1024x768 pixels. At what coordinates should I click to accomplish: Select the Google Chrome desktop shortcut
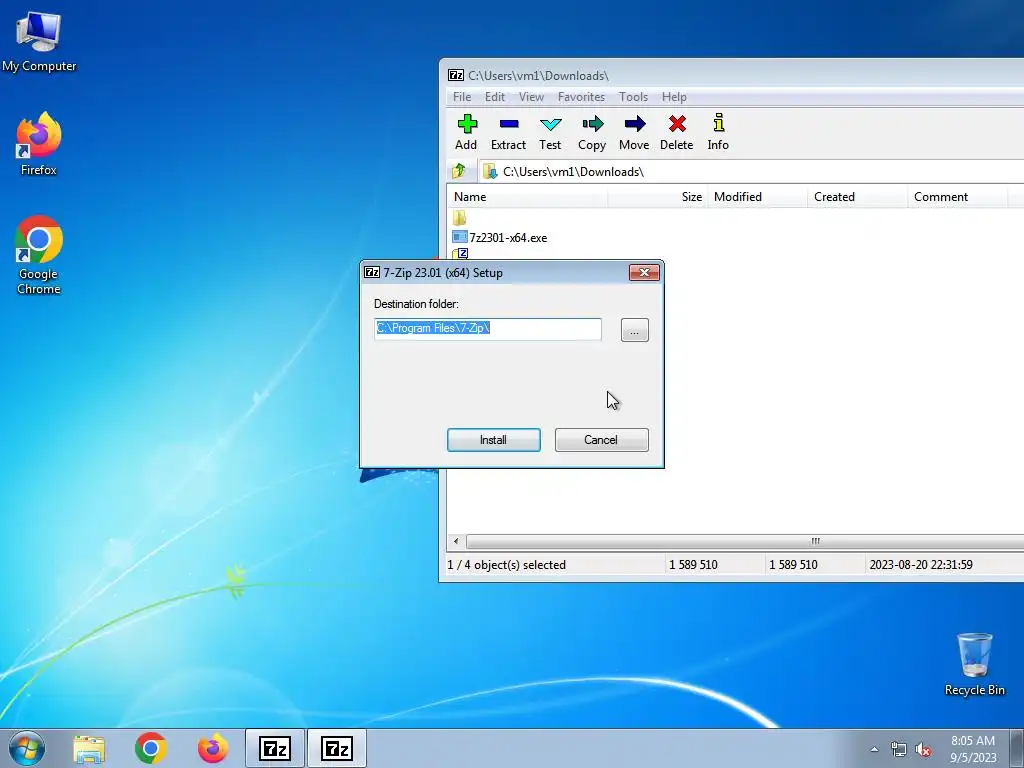pos(39,255)
